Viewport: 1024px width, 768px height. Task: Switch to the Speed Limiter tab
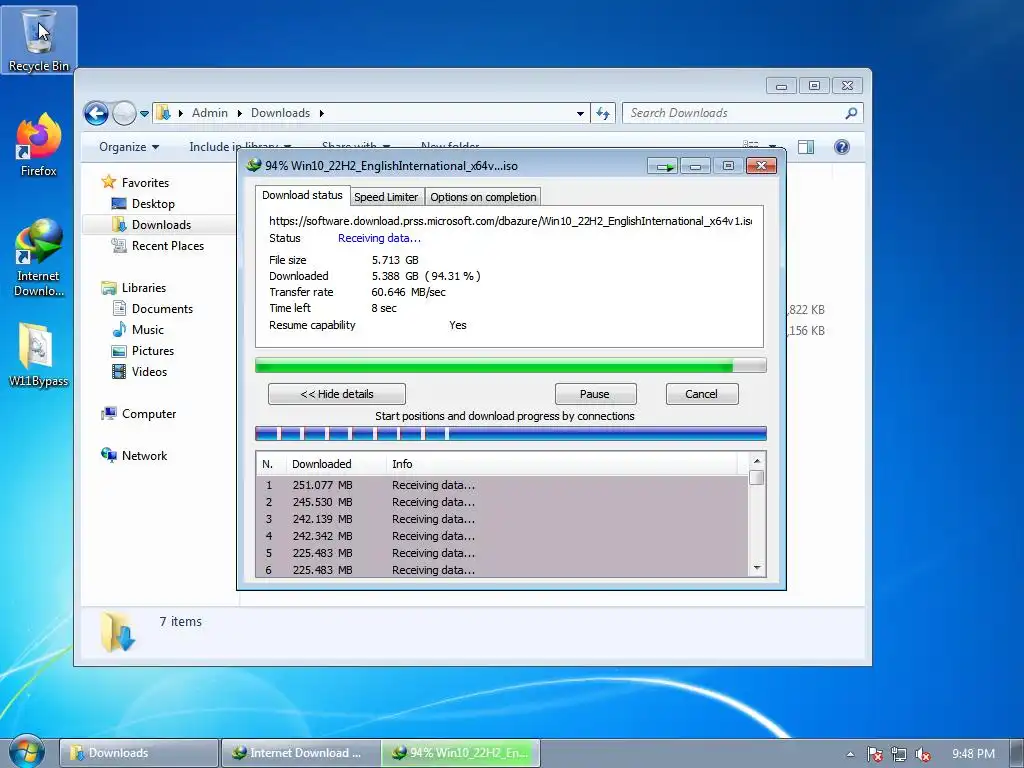point(386,197)
